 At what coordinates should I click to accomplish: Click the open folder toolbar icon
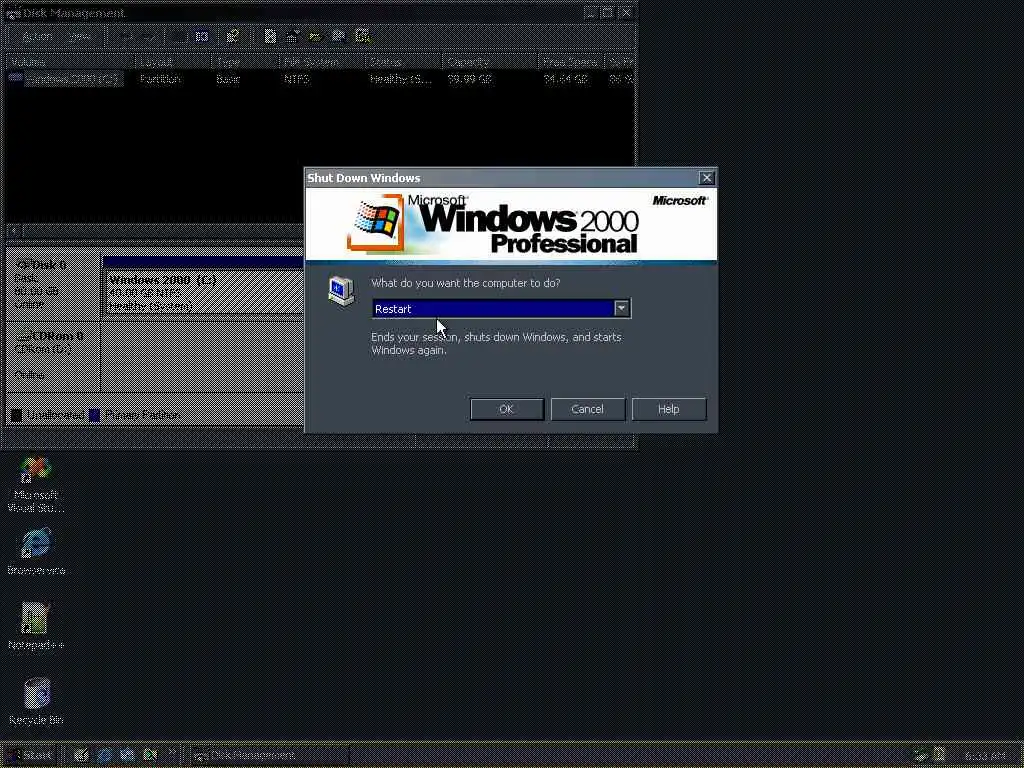pos(316,37)
